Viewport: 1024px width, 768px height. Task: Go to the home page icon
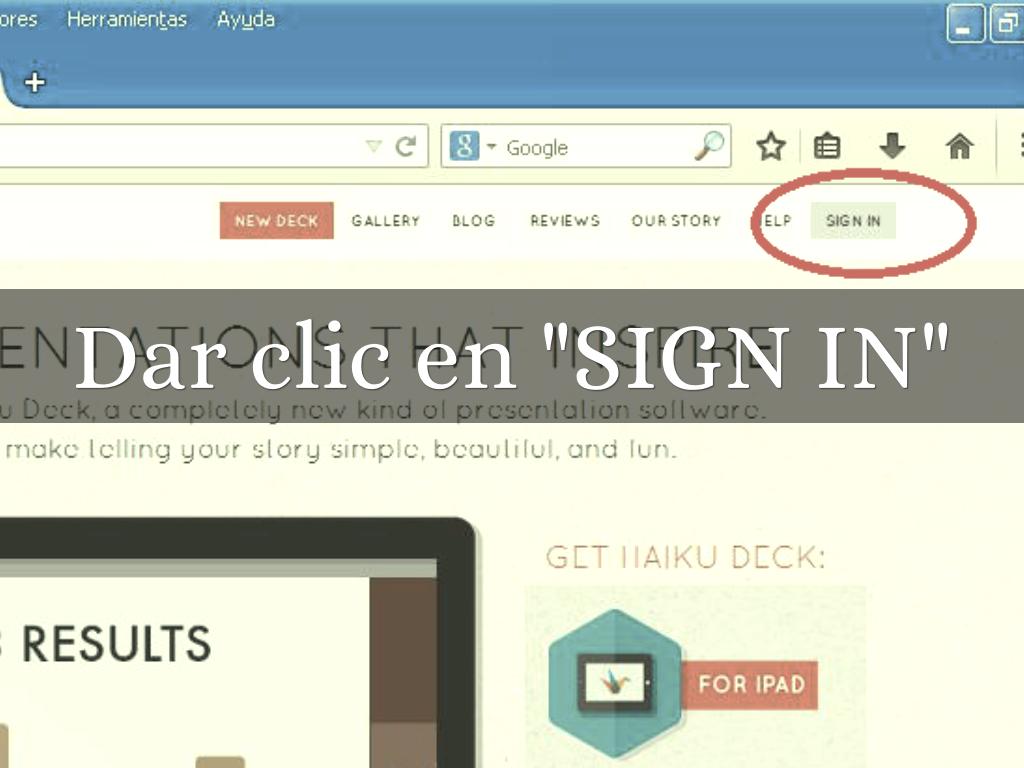click(959, 147)
